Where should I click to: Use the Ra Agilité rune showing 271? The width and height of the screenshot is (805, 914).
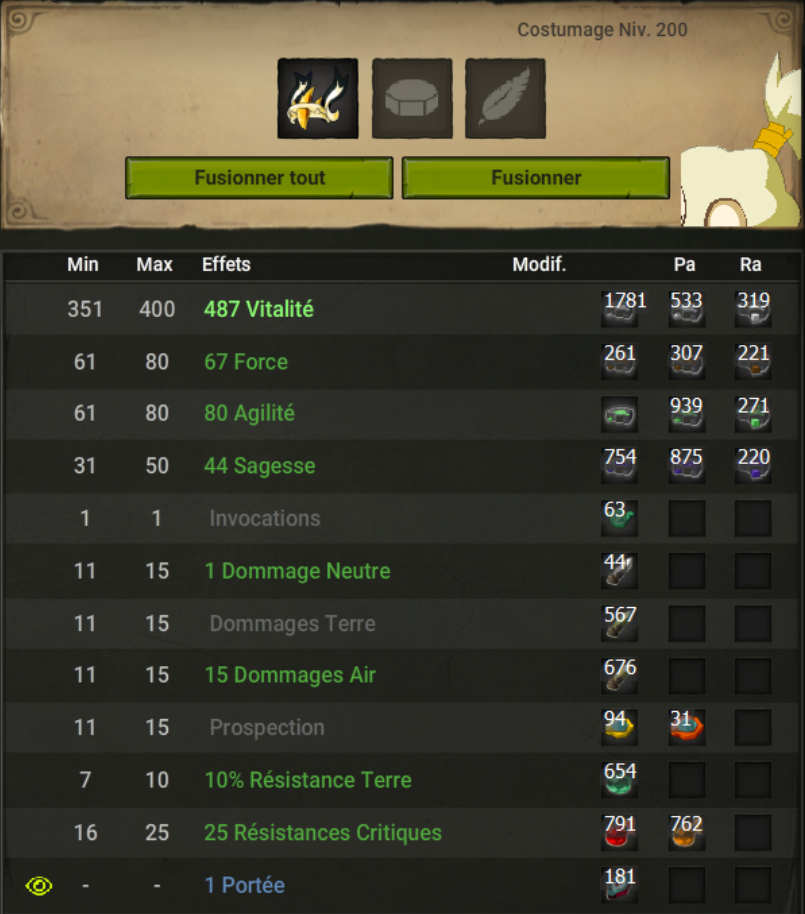click(x=753, y=414)
